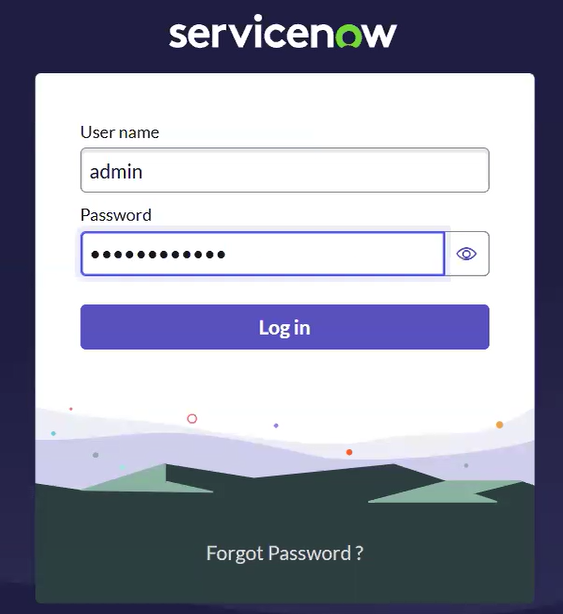Screen dimensions: 563x614
Task: Click the User name label
Action: tap(120, 132)
